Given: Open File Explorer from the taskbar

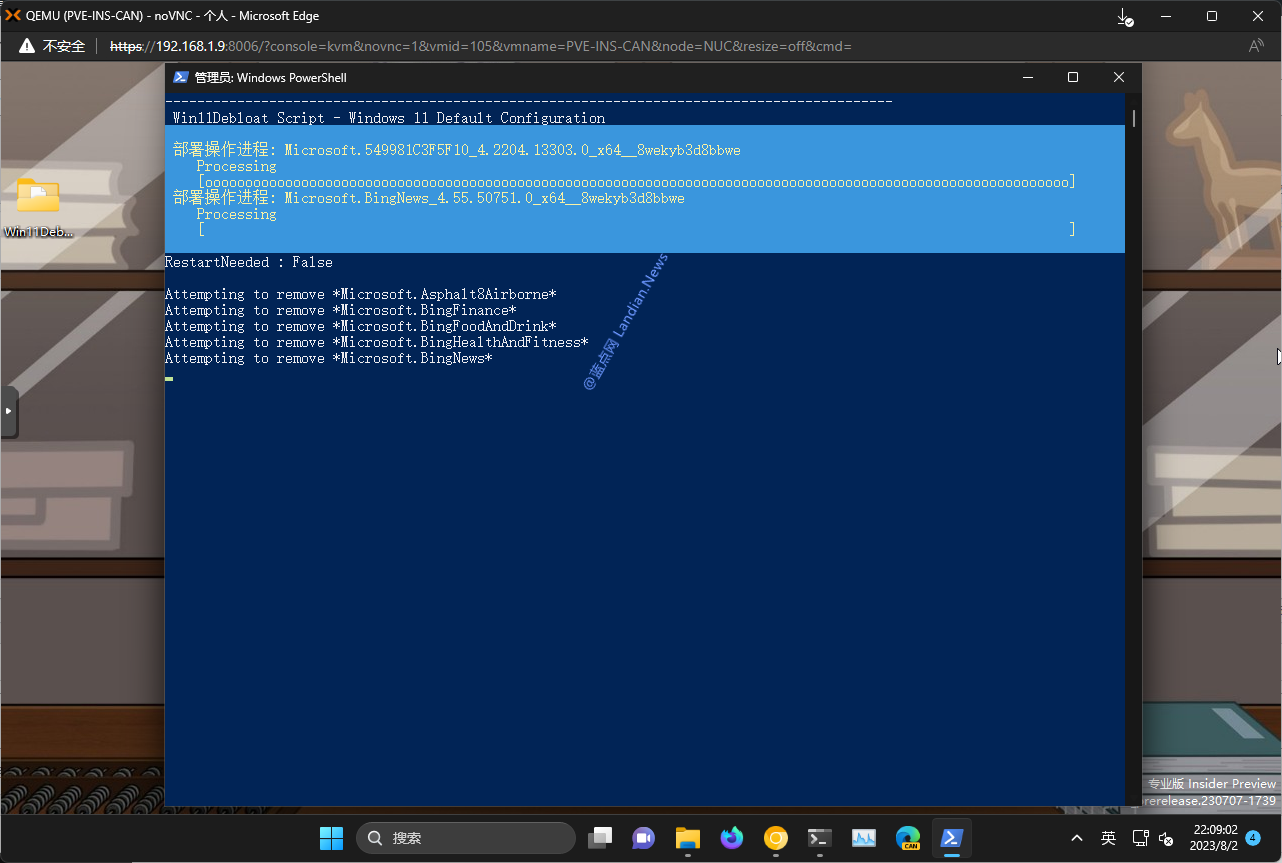Looking at the screenshot, I should [x=687, y=838].
